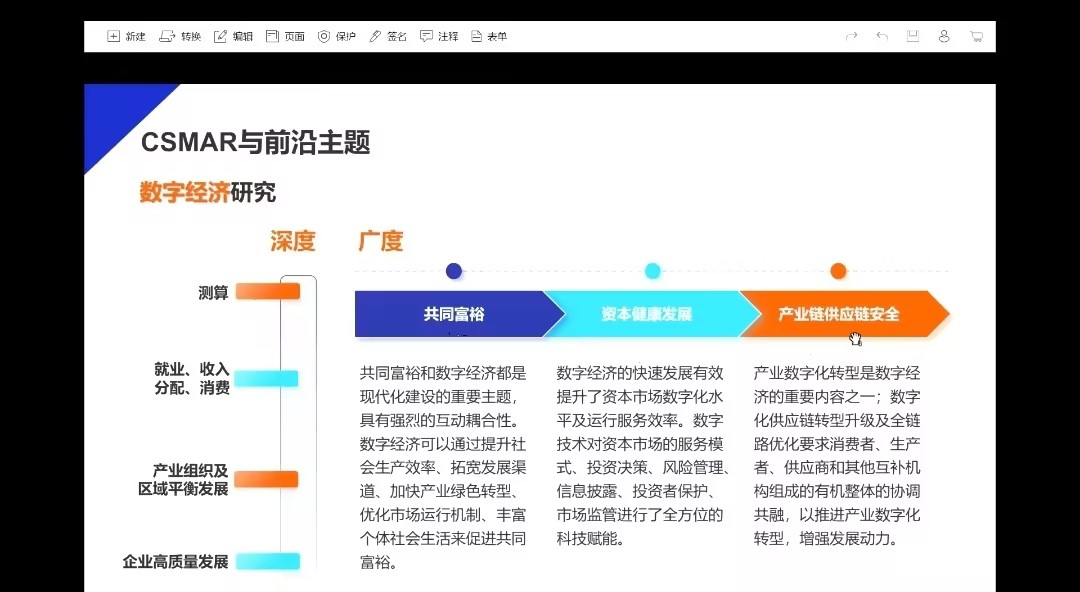Screen dimensions: 1080x592
Task: Open the user account icon
Action: (944, 36)
